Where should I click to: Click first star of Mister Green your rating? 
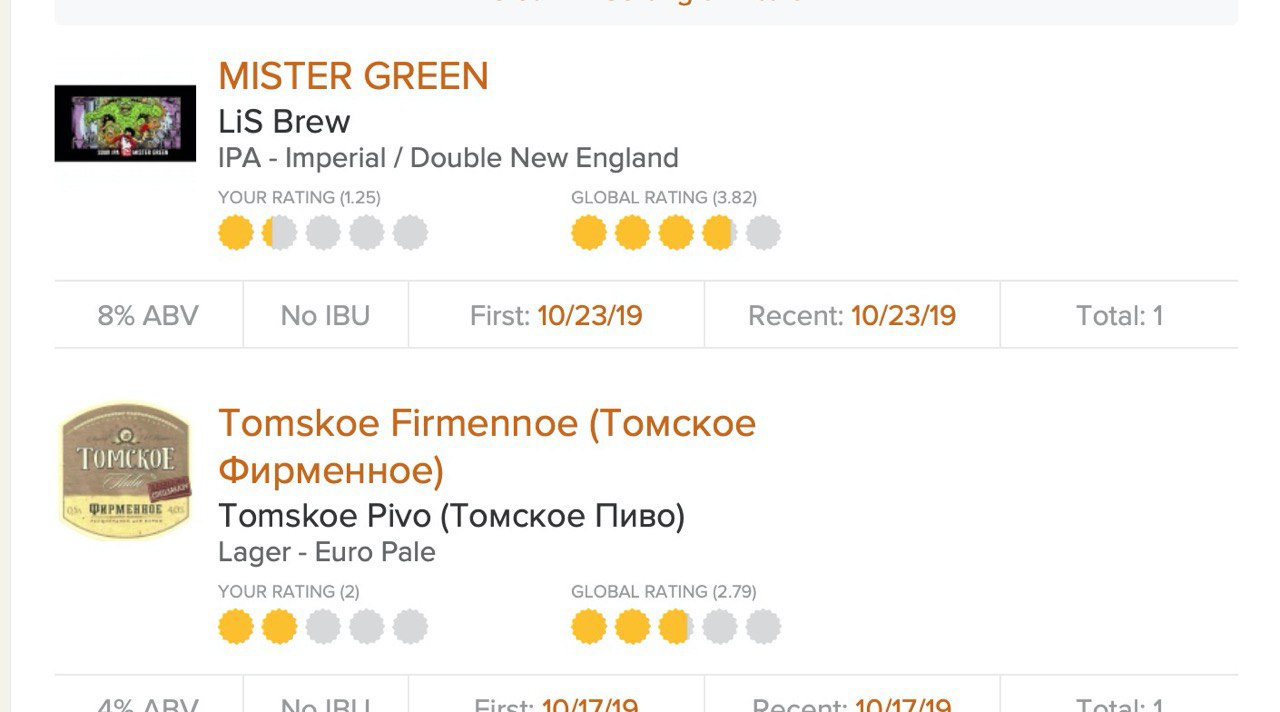click(236, 233)
